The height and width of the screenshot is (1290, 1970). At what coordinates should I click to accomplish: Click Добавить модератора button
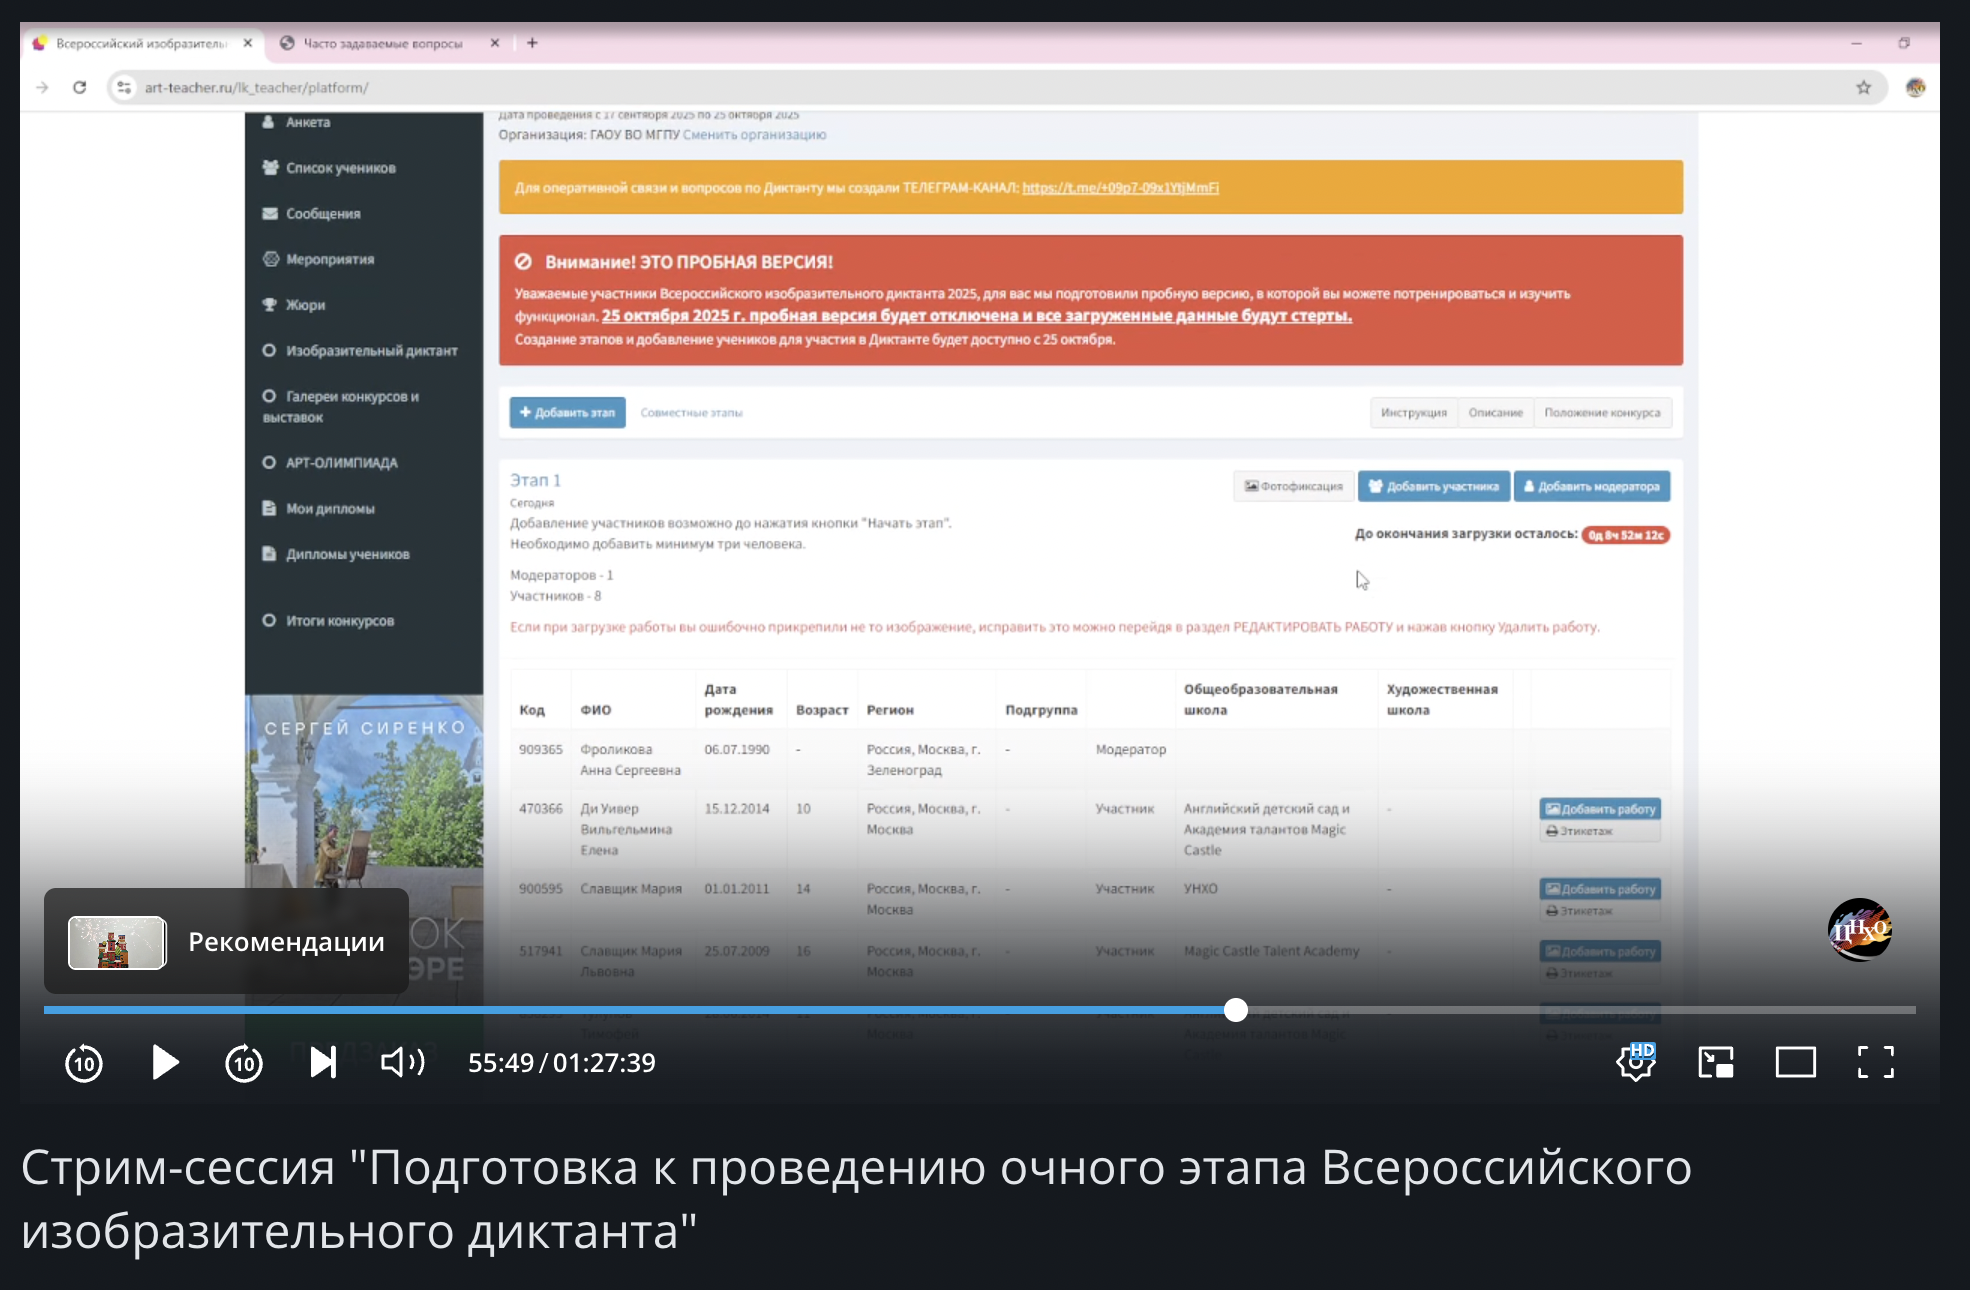[1592, 486]
